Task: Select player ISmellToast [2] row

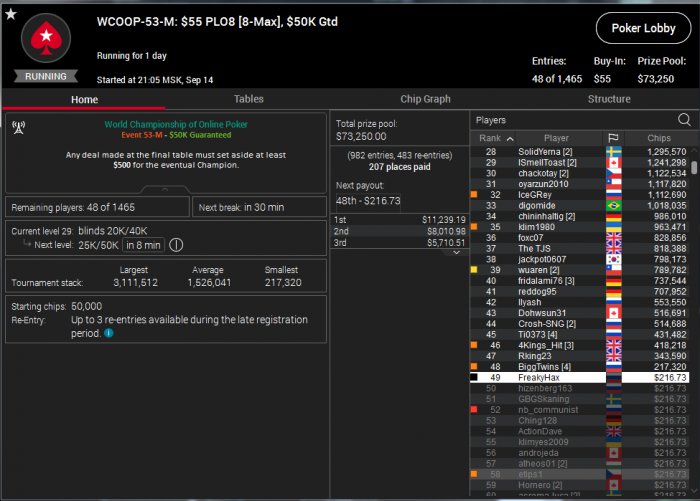Action: point(579,163)
